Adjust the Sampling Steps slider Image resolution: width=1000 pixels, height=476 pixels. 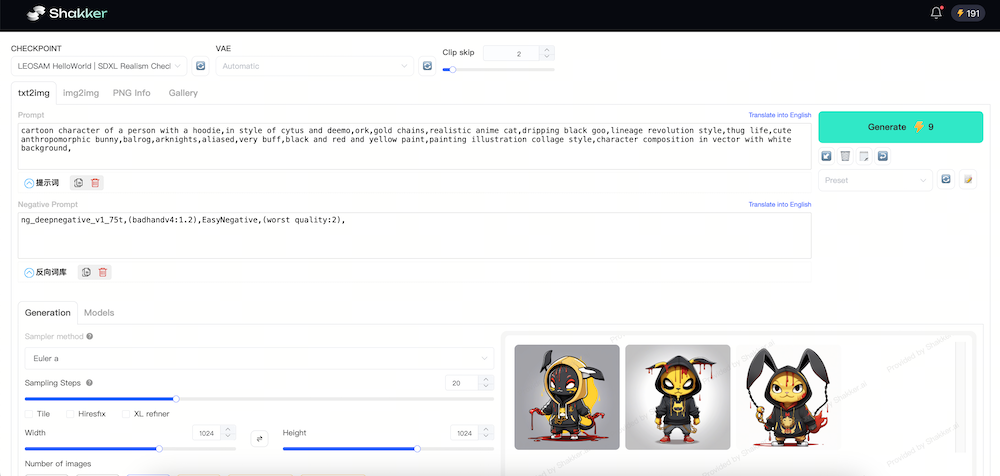(x=259, y=399)
